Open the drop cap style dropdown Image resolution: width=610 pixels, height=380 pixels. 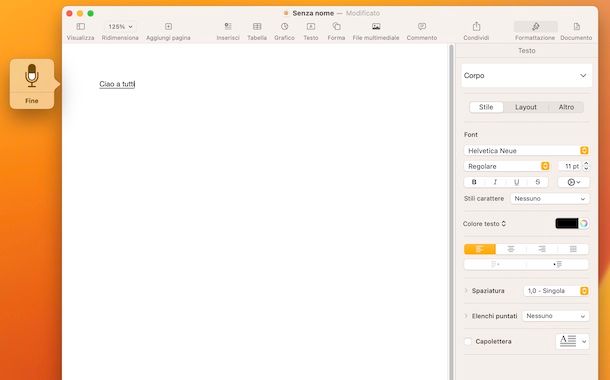(x=572, y=341)
